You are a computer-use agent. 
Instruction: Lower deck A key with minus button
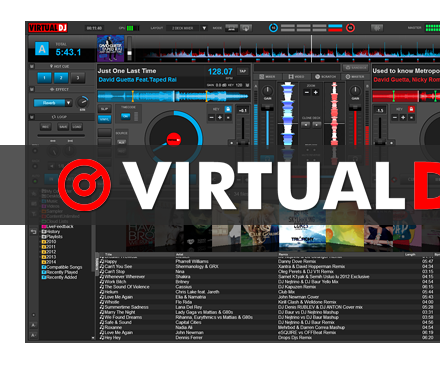211,117
